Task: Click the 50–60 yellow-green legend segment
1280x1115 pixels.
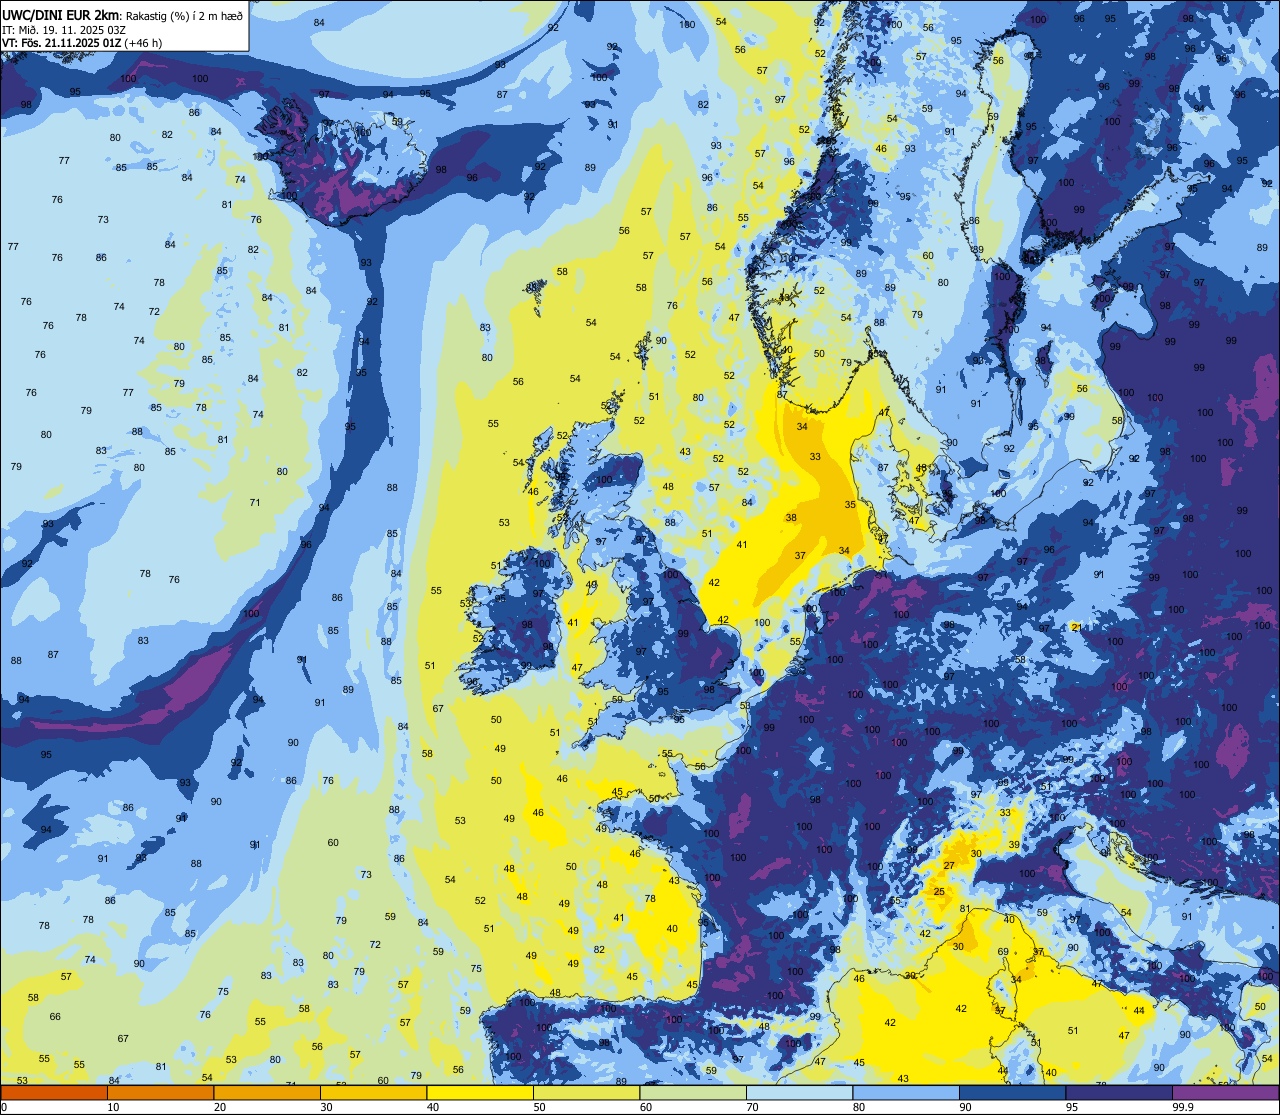Action: coord(587,1093)
